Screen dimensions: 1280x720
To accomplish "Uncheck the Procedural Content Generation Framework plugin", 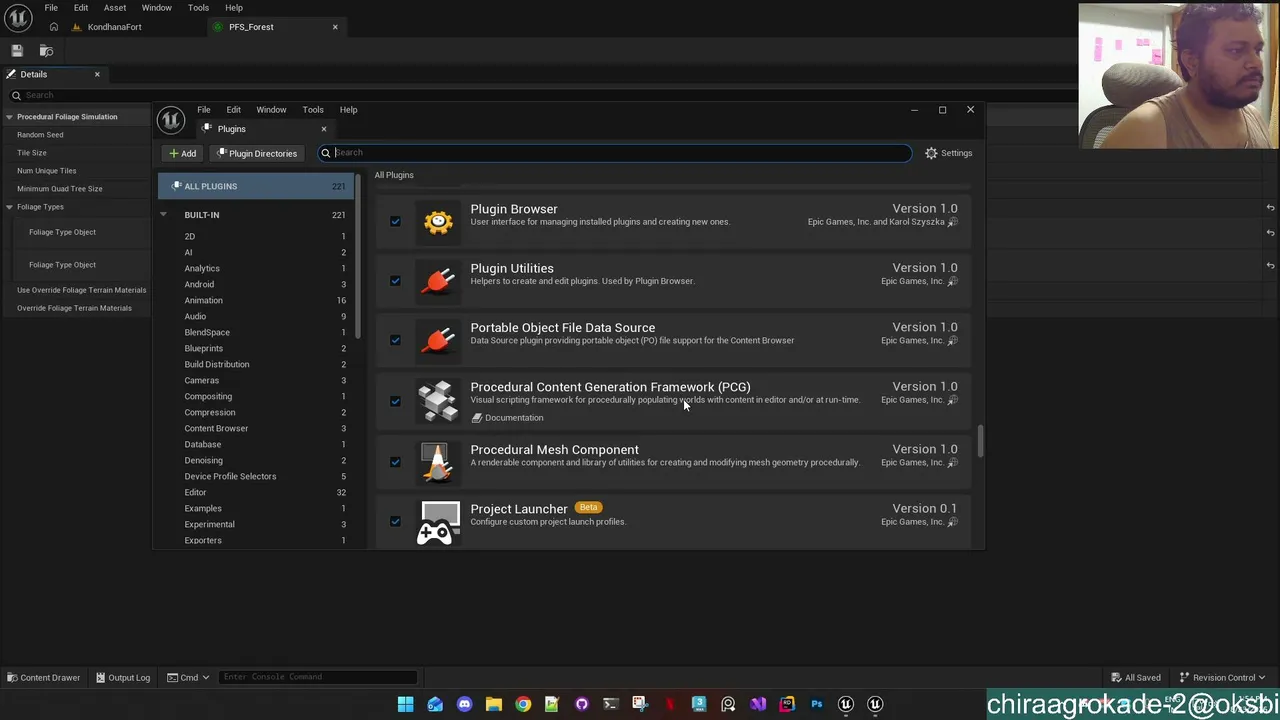I will (395, 401).
